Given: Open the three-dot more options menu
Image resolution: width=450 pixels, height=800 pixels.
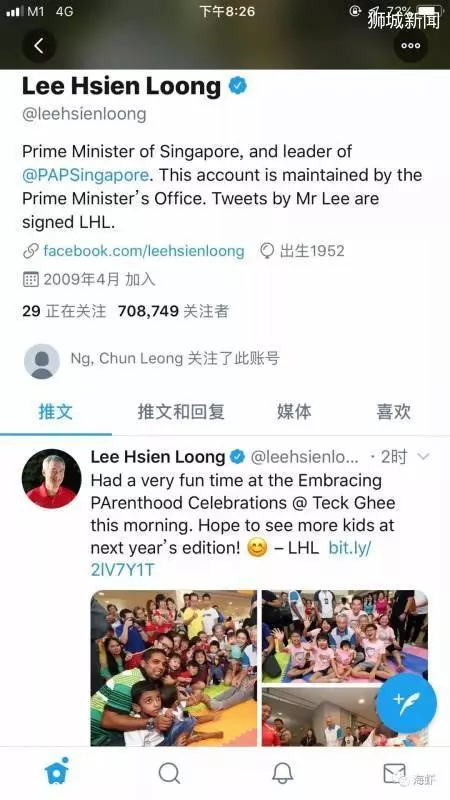Looking at the screenshot, I should click(411, 46).
